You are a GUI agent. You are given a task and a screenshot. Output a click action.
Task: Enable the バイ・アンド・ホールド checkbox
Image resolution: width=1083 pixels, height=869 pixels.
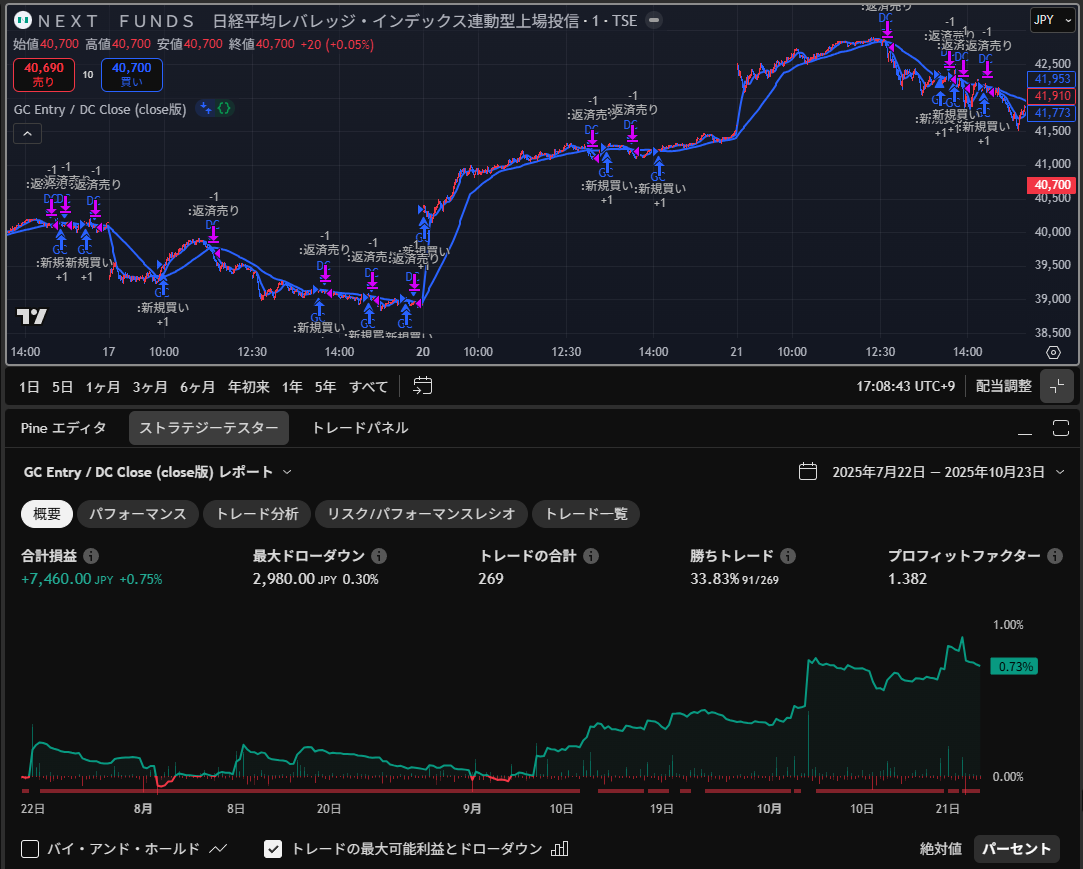[30, 849]
